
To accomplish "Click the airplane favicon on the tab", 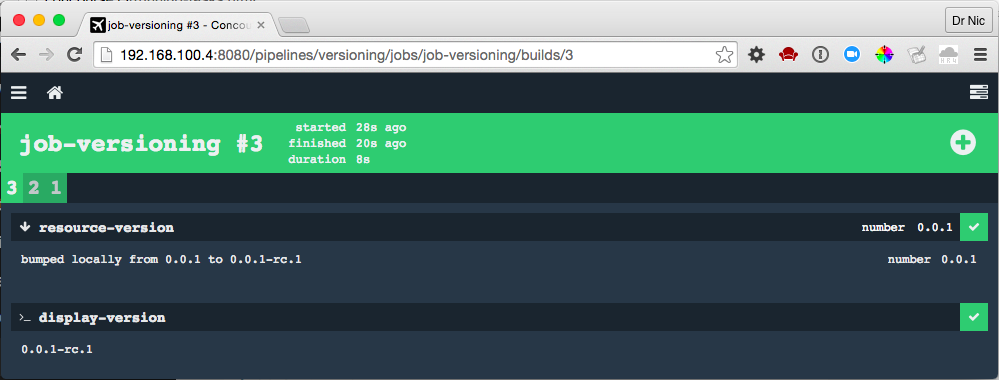I will [x=97, y=25].
